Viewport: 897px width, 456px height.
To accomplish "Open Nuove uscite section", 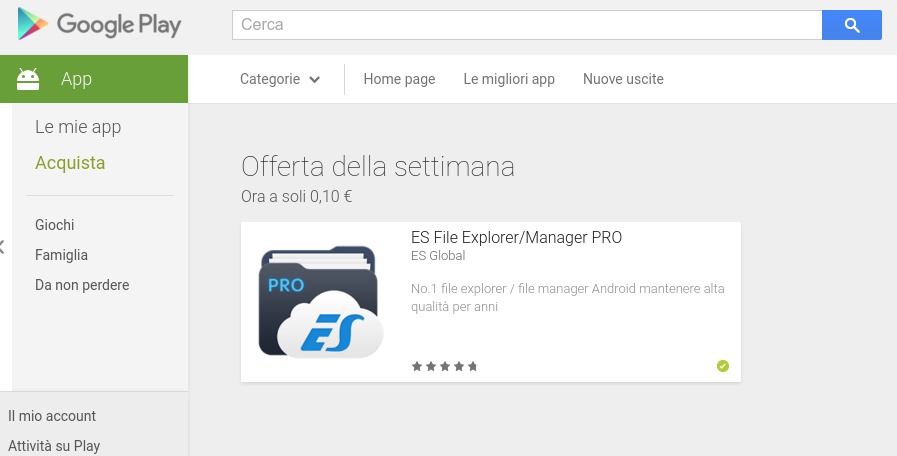I will click(x=623, y=79).
